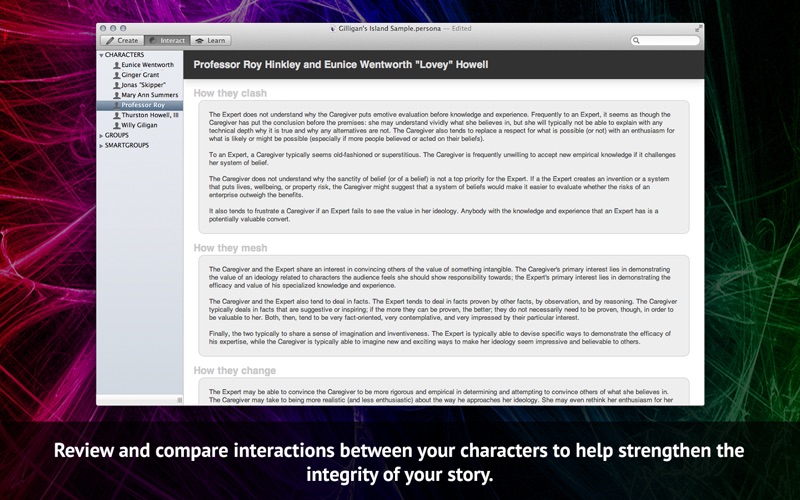
Task: Click the search field in the toolbar
Action: [x=665, y=40]
